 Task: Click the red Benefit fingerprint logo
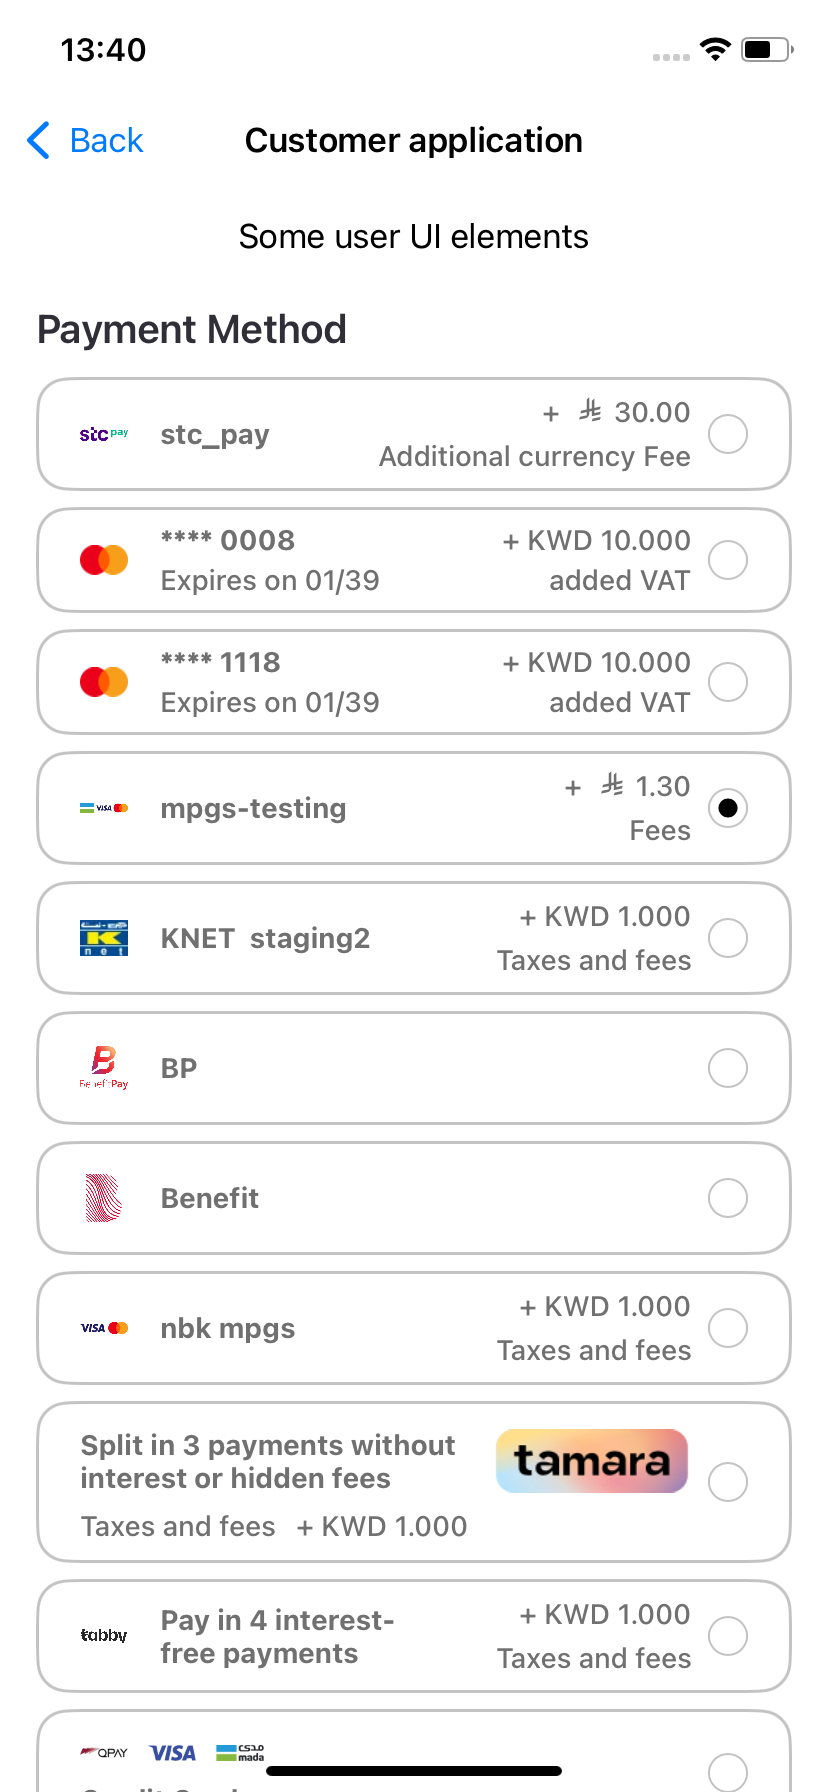coord(104,1198)
